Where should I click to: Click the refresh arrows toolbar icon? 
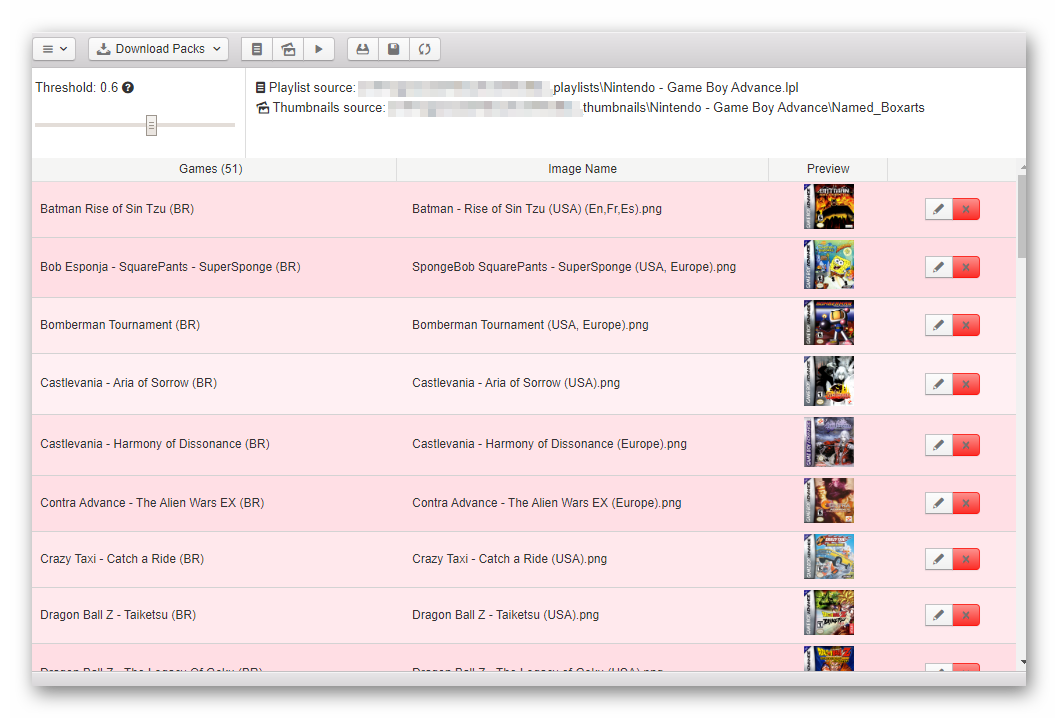click(x=424, y=49)
